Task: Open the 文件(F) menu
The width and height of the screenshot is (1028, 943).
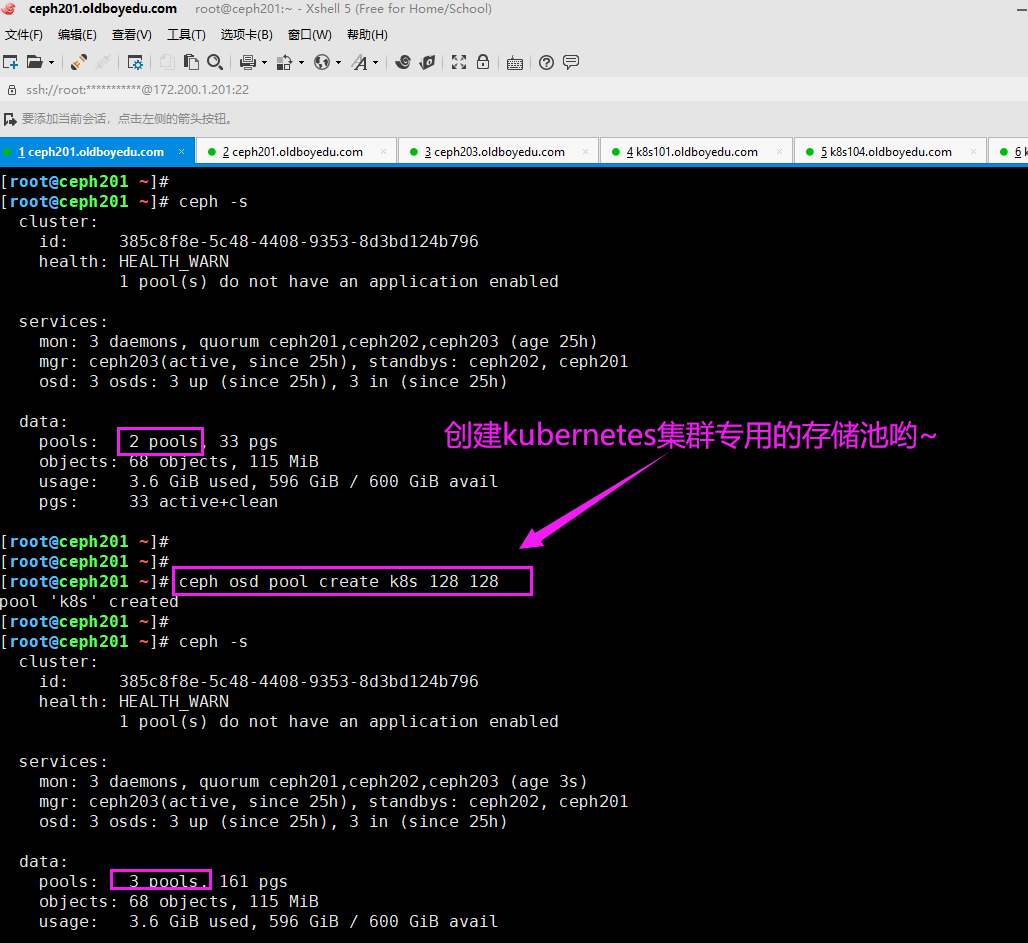Action: click(x=24, y=35)
